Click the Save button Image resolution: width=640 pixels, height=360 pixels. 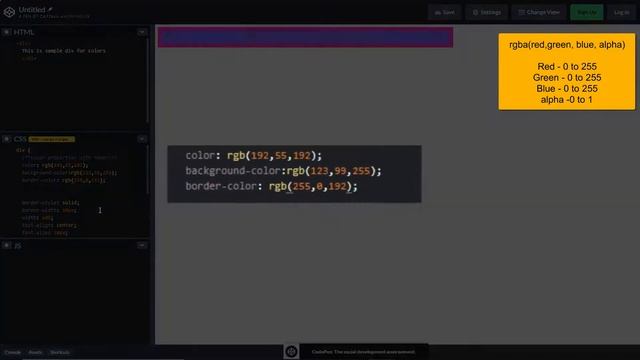444,12
